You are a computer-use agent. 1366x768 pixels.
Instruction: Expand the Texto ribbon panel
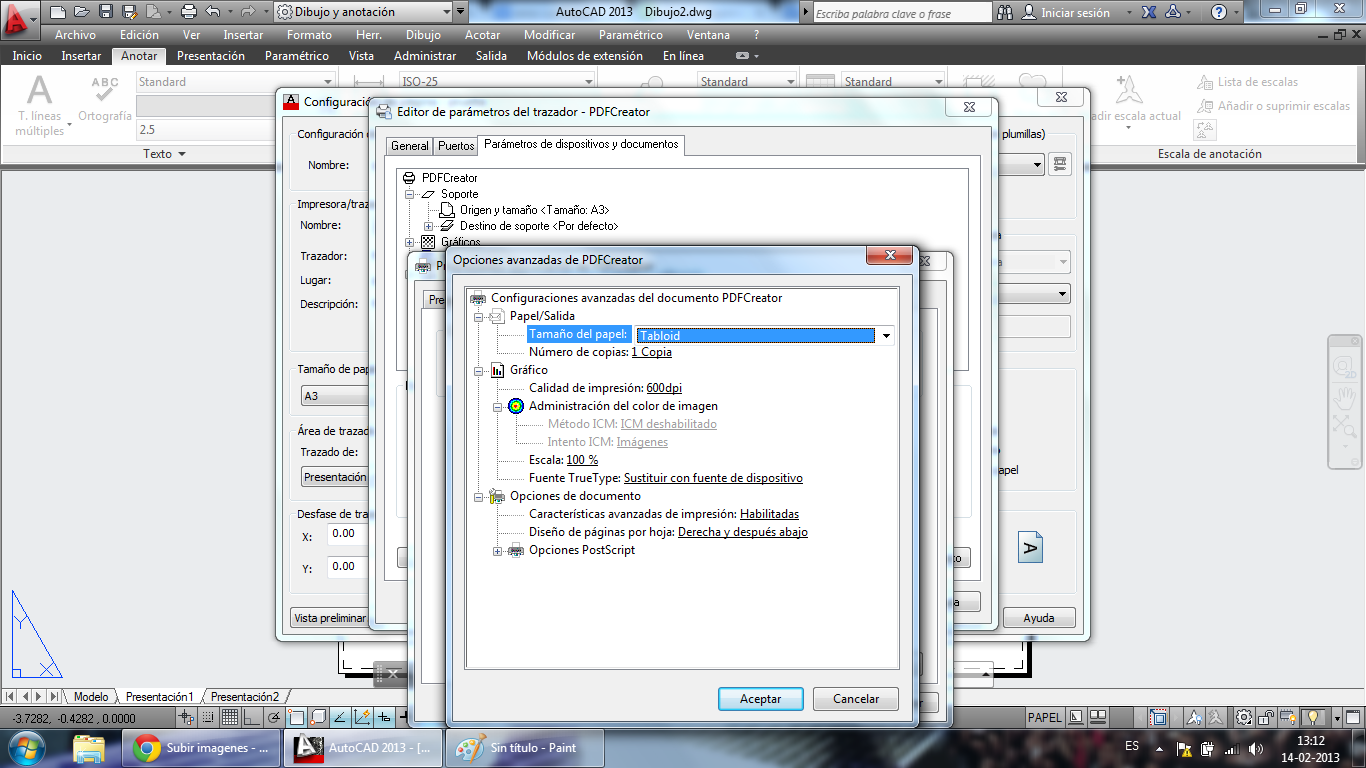click(x=164, y=154)
